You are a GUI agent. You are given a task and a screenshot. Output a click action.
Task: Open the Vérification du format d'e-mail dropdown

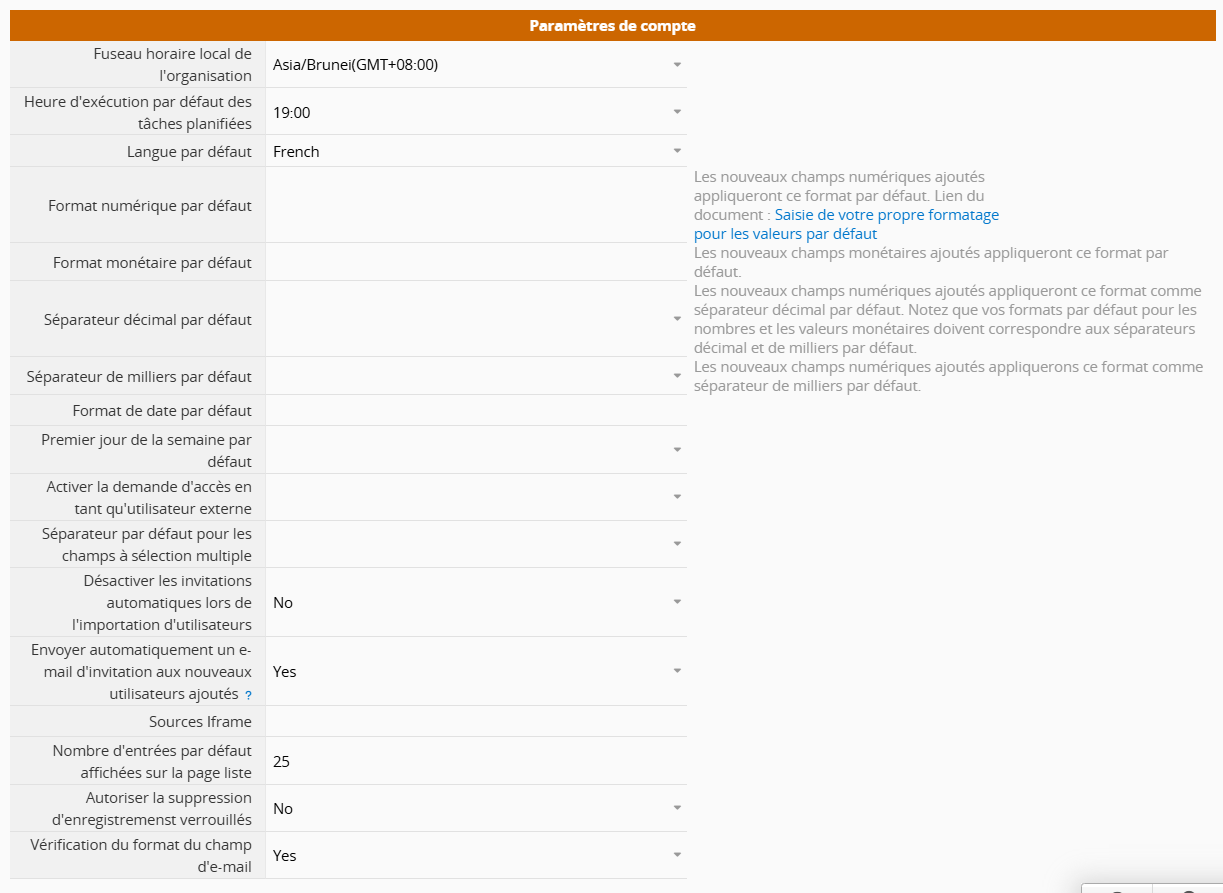(476, 855)
